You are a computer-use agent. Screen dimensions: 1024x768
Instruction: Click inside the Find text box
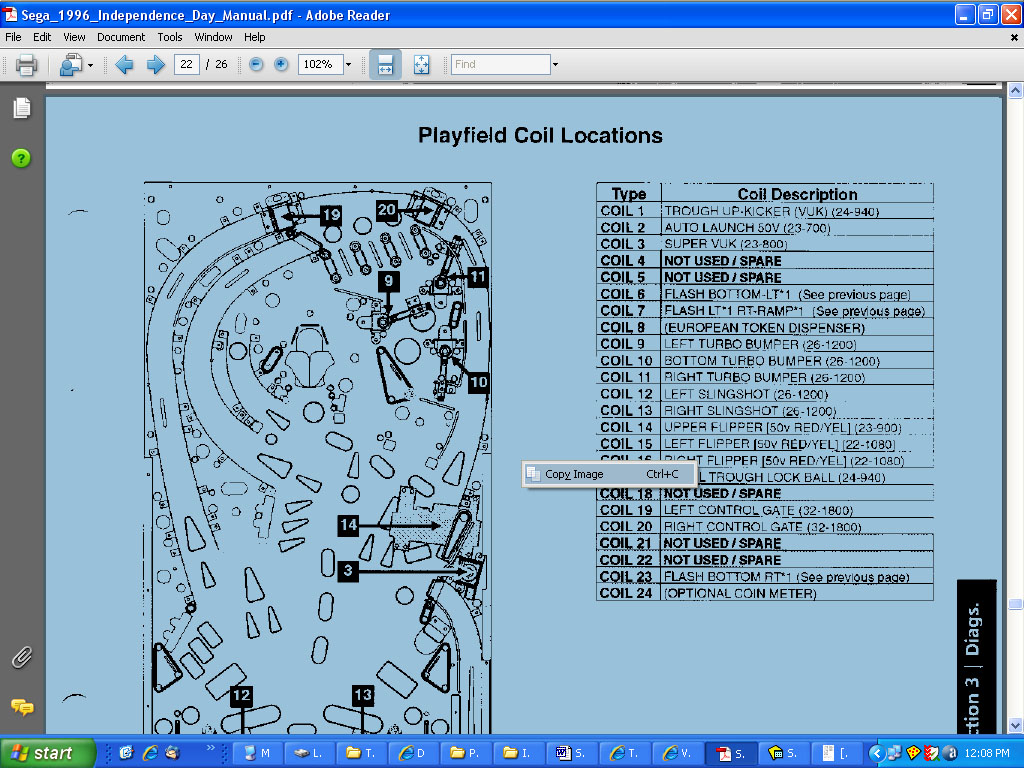click(x=500, y=64)
